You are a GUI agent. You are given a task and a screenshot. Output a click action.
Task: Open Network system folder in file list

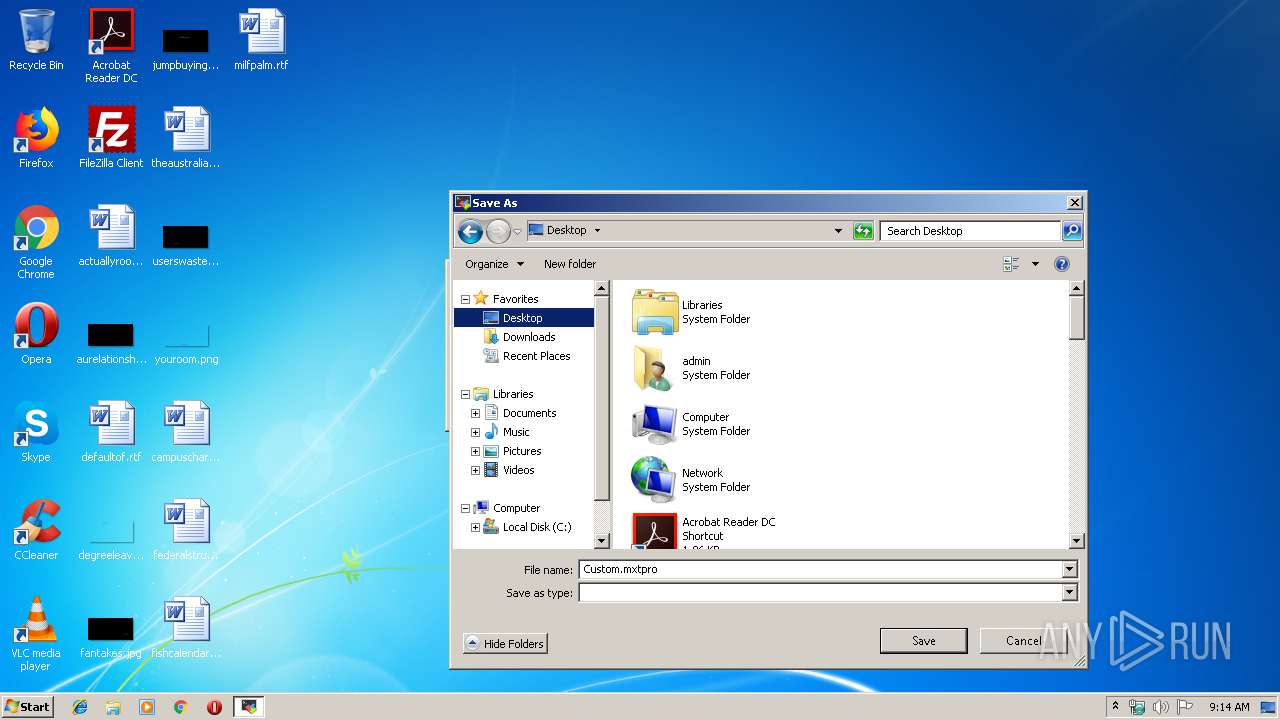coord(692,480)
